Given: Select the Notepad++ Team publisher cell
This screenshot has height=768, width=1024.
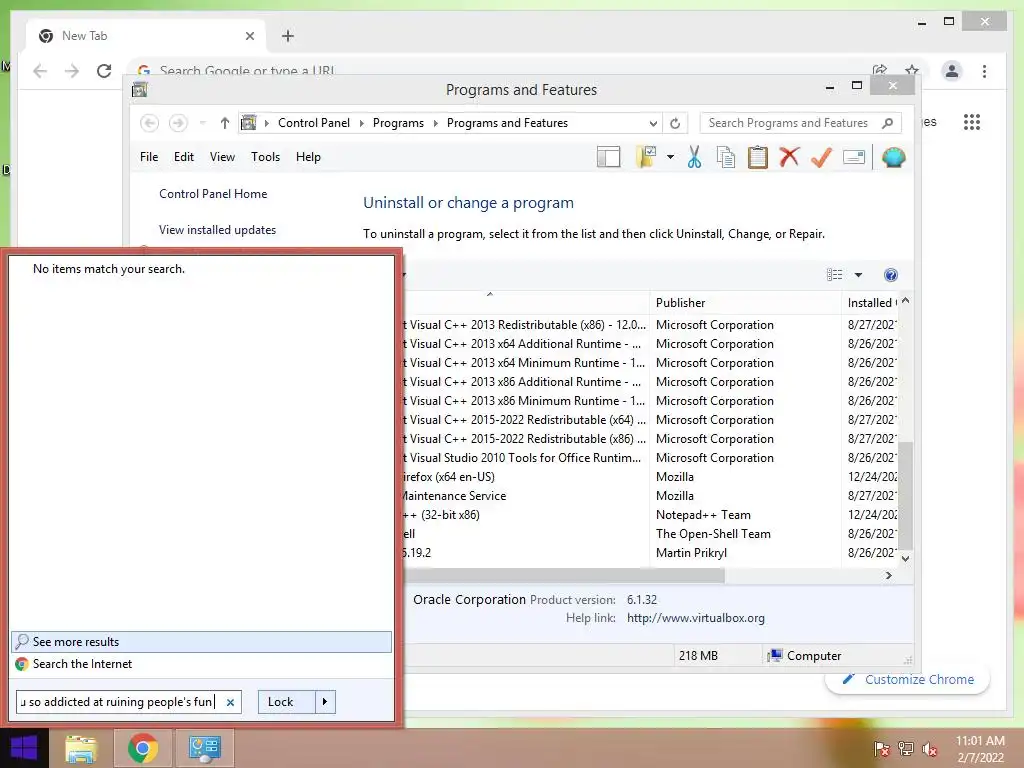Looking at the screenshot, I should [703, 515].
